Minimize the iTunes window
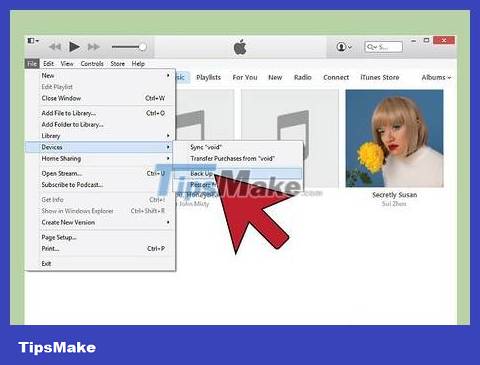This screenshot has width=480, height=365. pyautogui.click(x=413, y=41)
